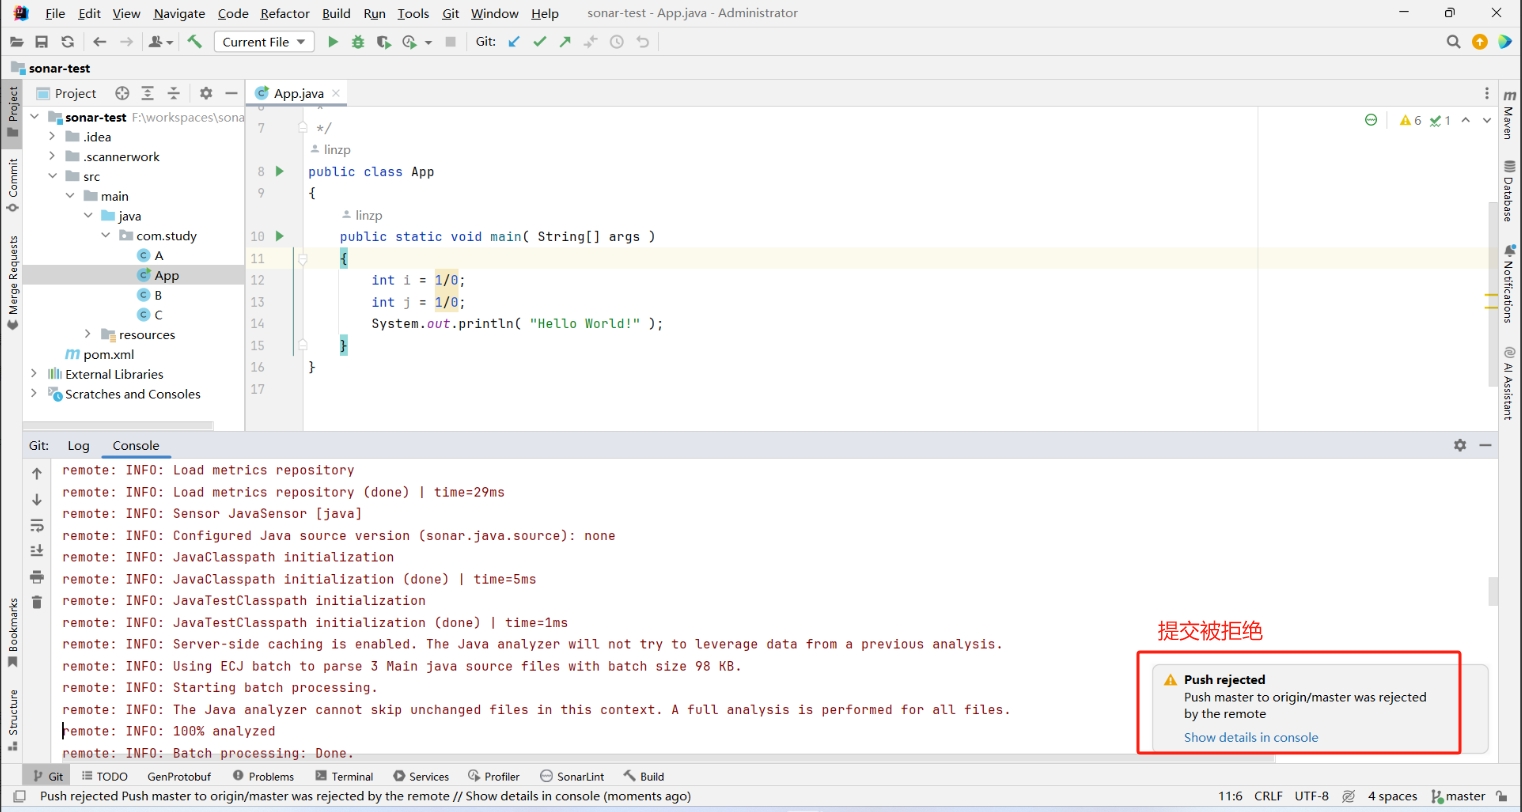1522x812 pixels.
Task: Toggle scroll to end in console
Action: [37, 550]
